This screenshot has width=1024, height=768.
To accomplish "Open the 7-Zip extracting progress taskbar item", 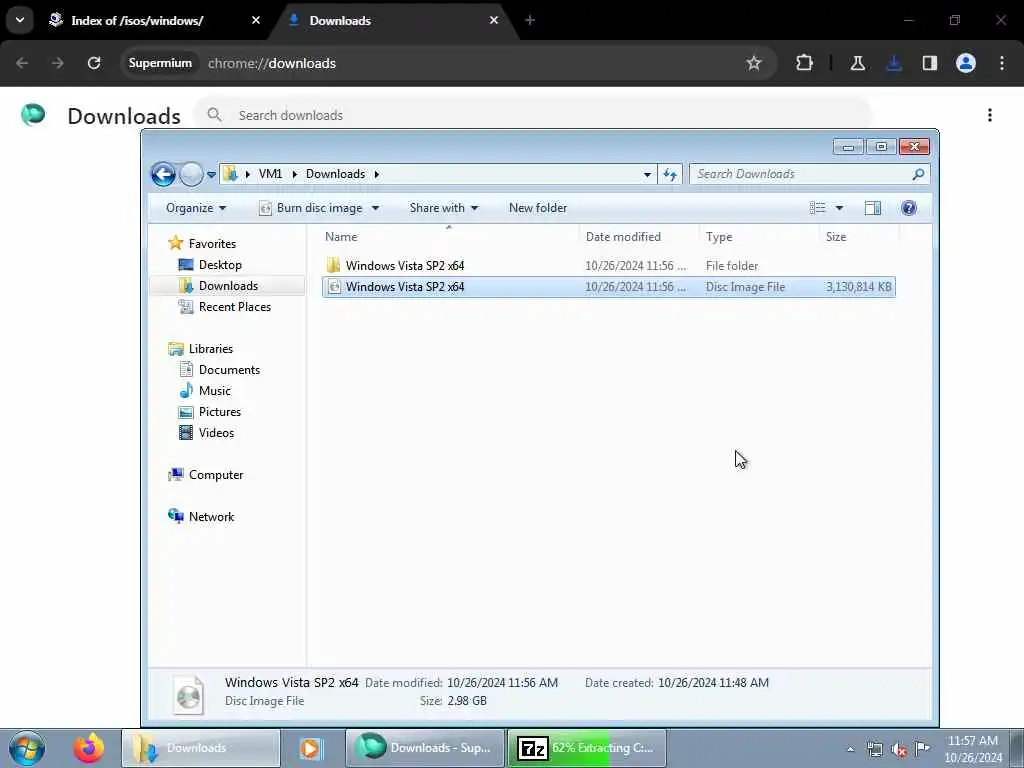I will click(587, 748).
